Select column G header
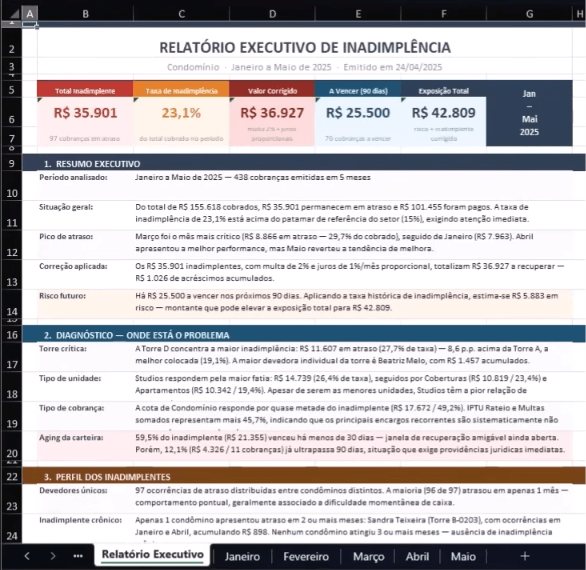This screenshot has height=570, width=586. coord(530,14)
